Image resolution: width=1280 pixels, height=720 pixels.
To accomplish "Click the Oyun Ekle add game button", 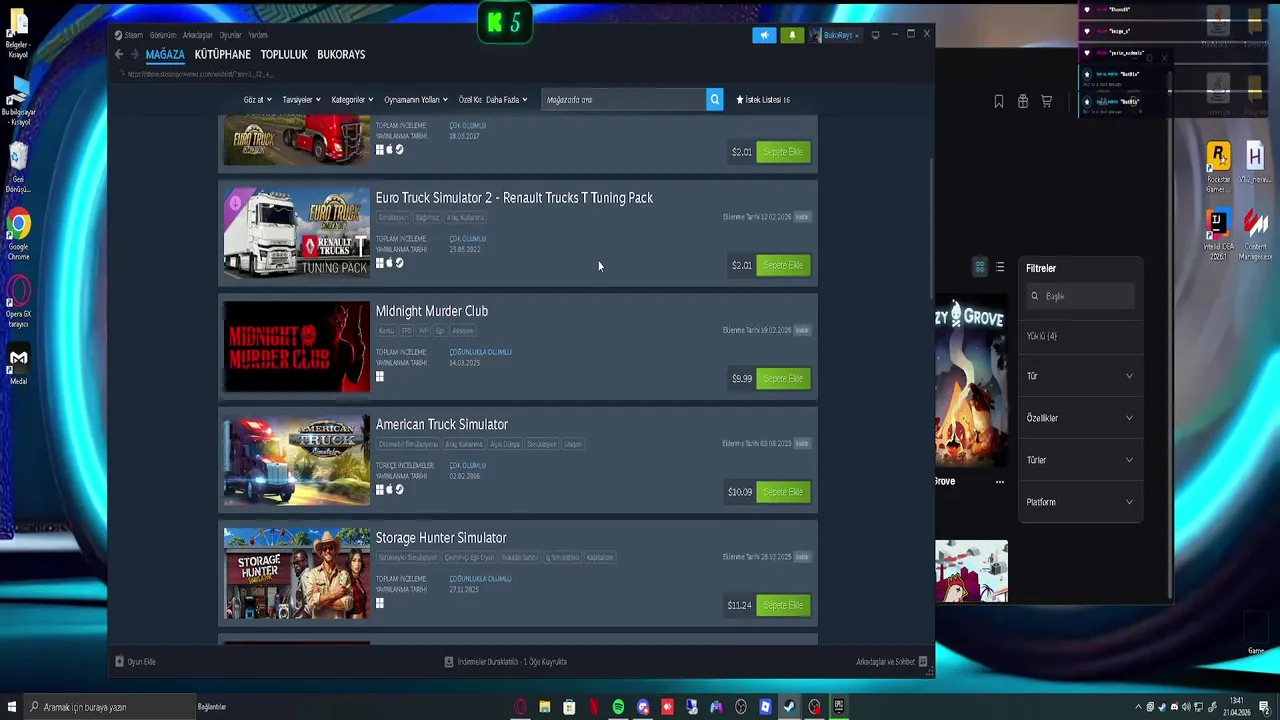I will (x=136, y=662).
